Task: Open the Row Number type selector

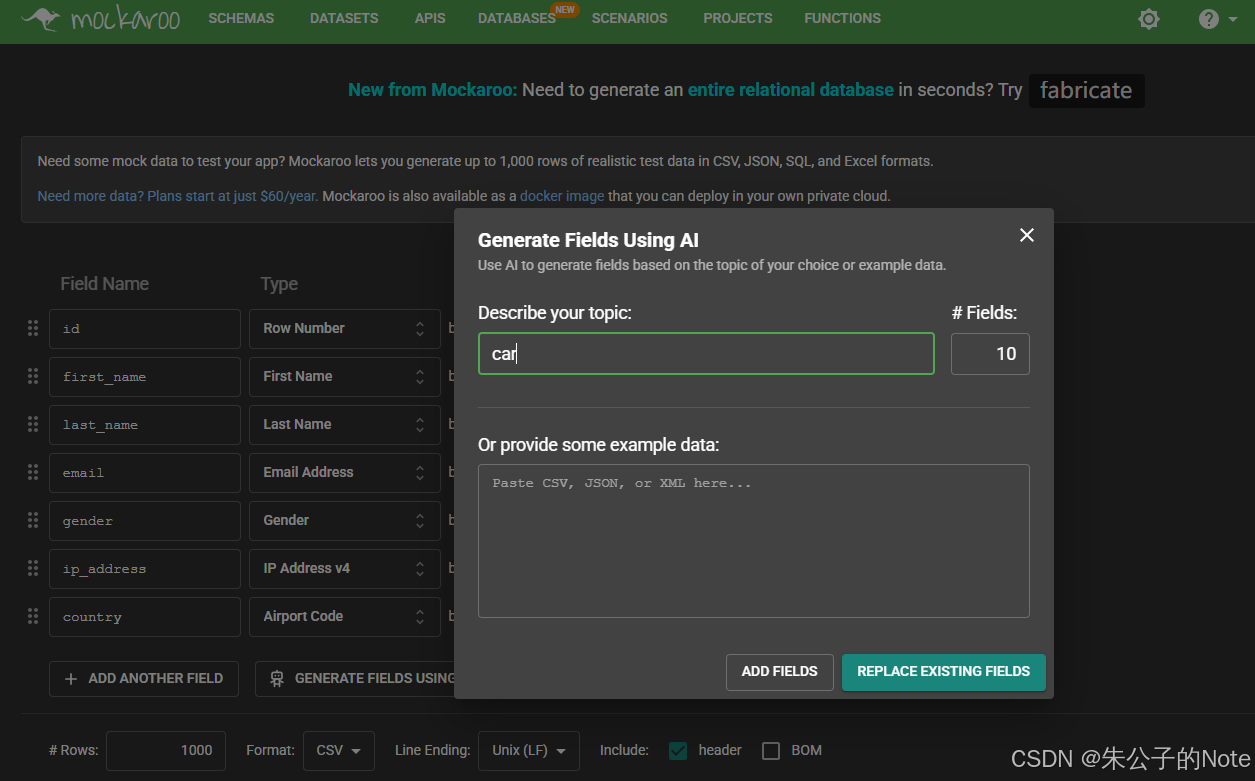Action: coord(345,328)
